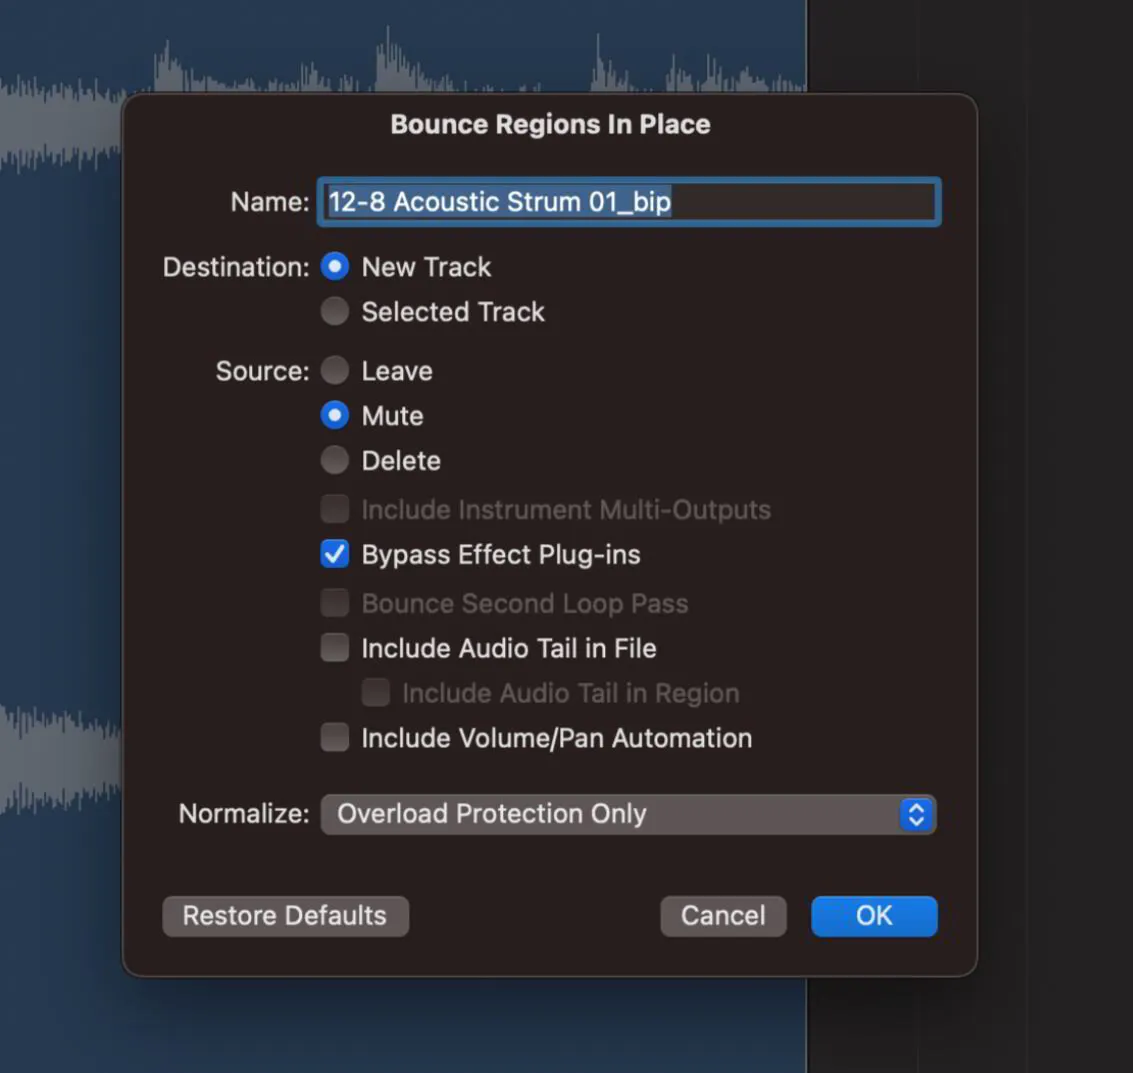Screen dimensions: 1133x1073
Task: Click the Include Instrument Multi-Outputs checkbox
Action: coord(335,509)
